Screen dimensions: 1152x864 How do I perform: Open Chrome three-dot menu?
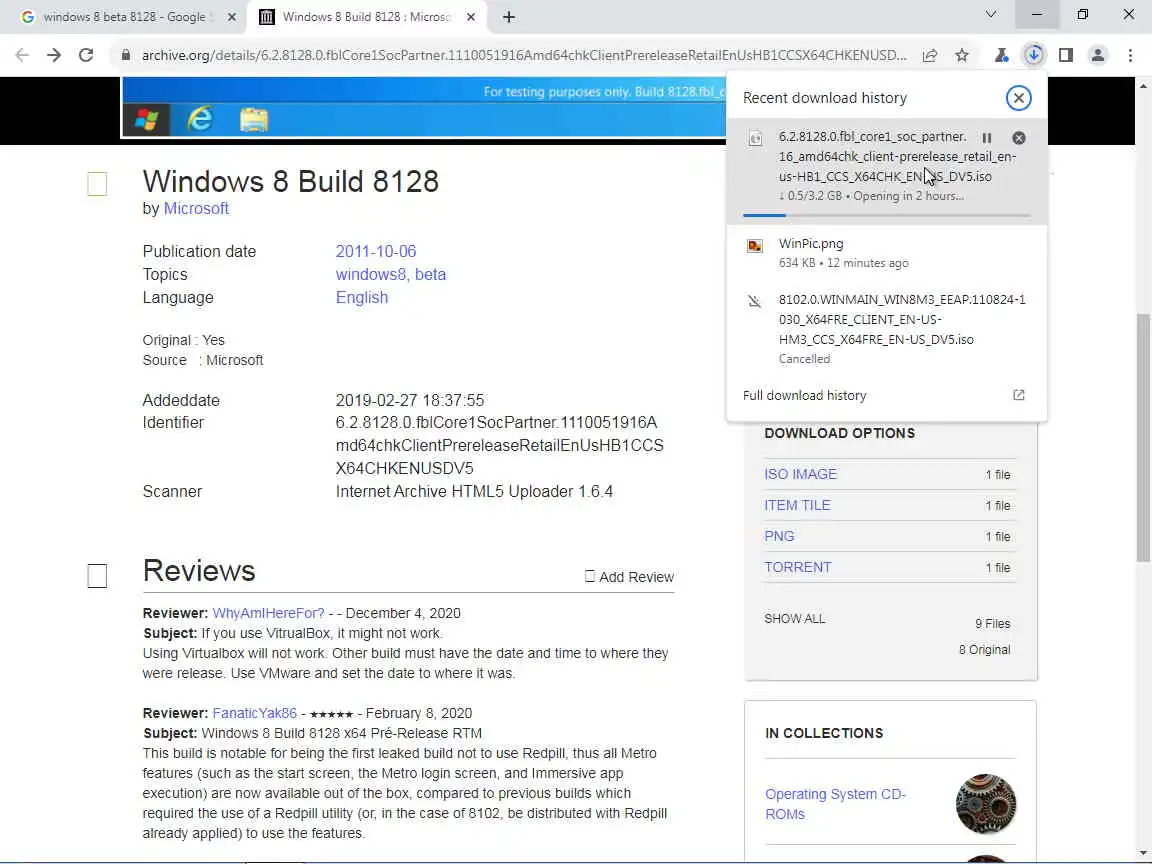tap(1130, 55)
